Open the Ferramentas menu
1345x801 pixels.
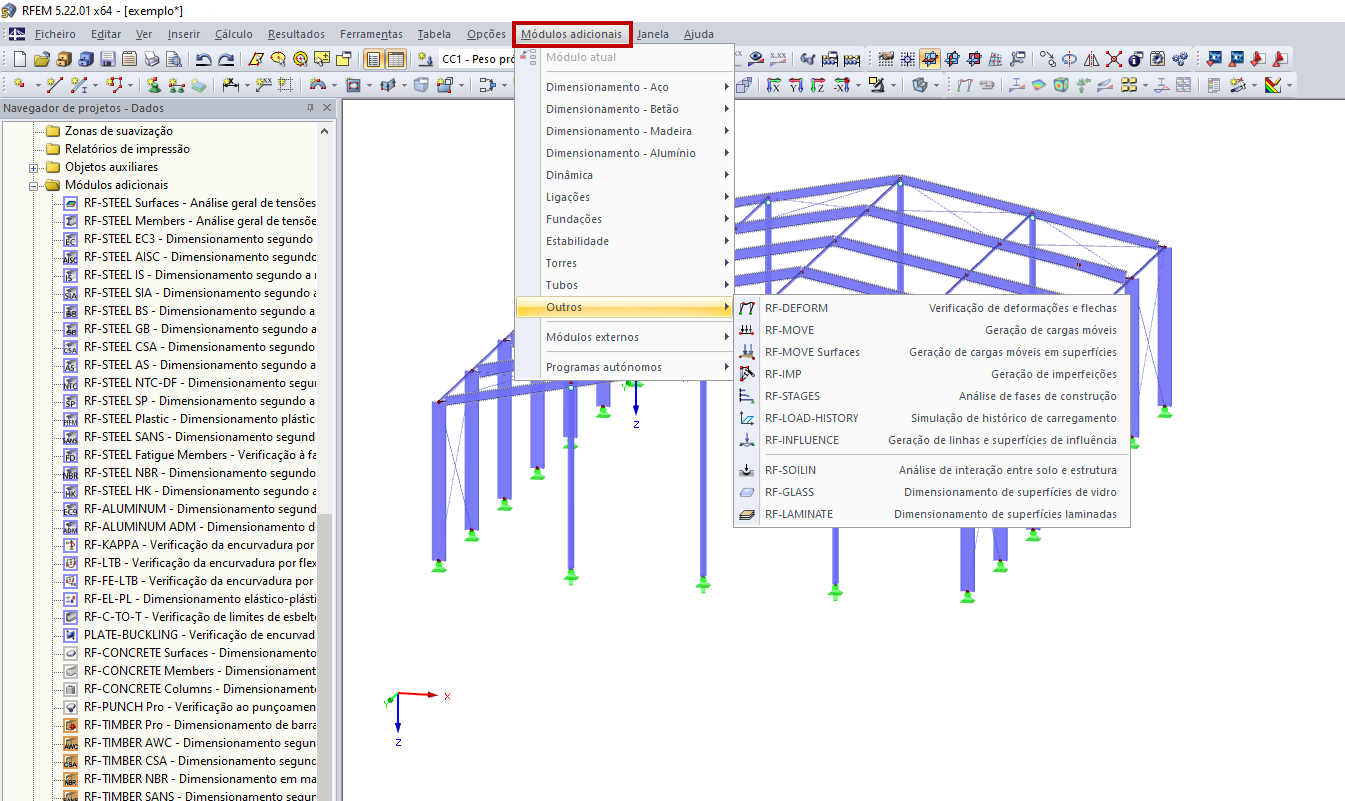pyautogui.click(x=371, y=34)
